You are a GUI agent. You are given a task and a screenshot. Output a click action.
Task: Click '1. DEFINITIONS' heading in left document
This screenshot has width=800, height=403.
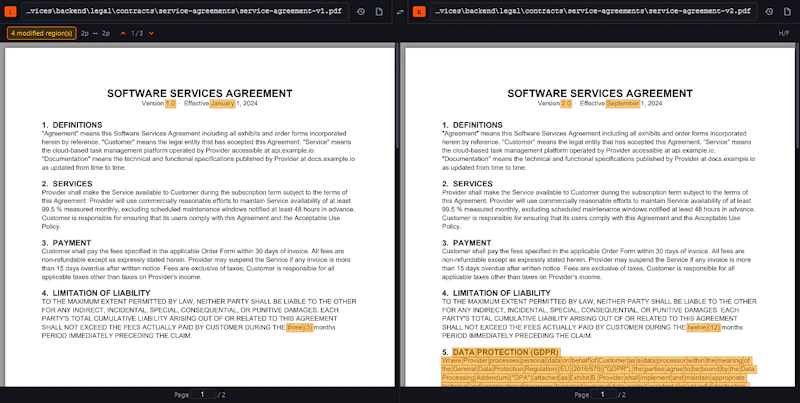(x=72, y=125)
